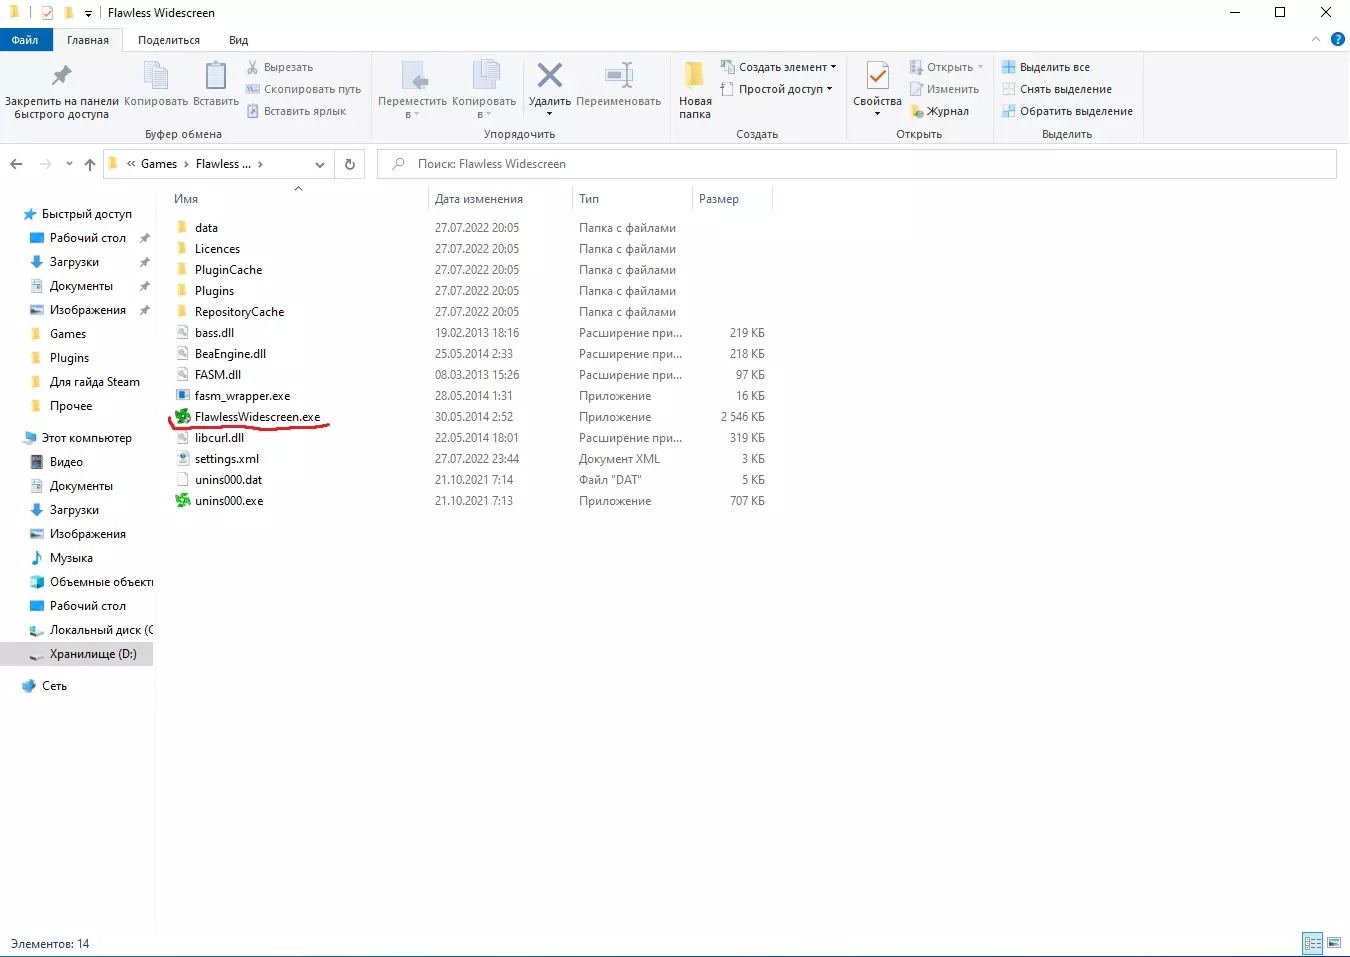Click the Paste (Вставить) icon
1350x957 pixels.
(216, 76)
